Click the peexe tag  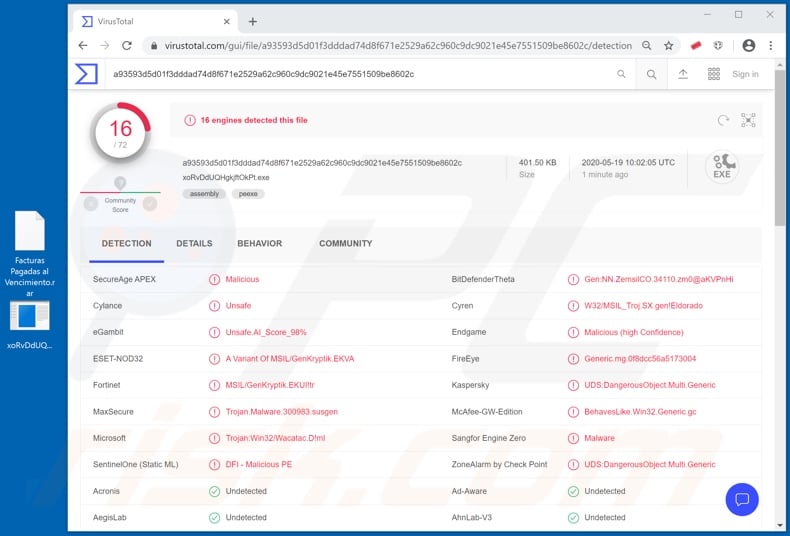coord(248,194)
